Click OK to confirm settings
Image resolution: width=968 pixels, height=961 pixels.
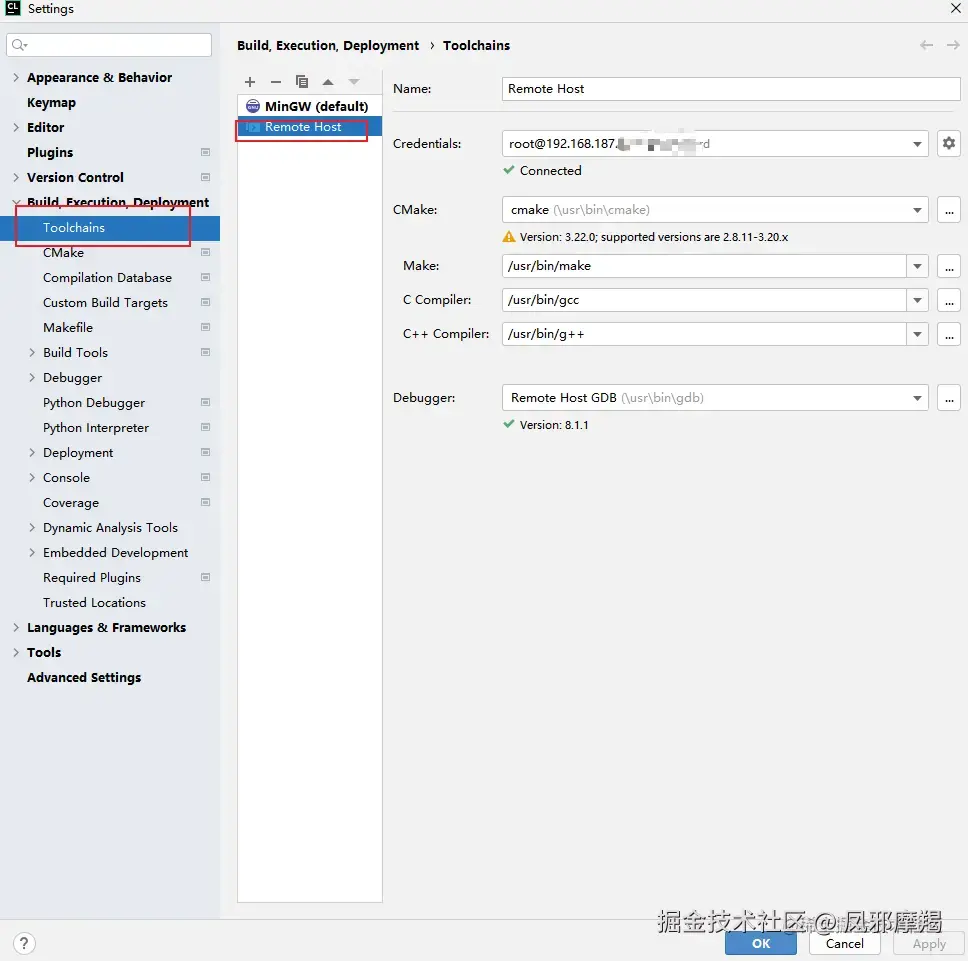point(761,944)
